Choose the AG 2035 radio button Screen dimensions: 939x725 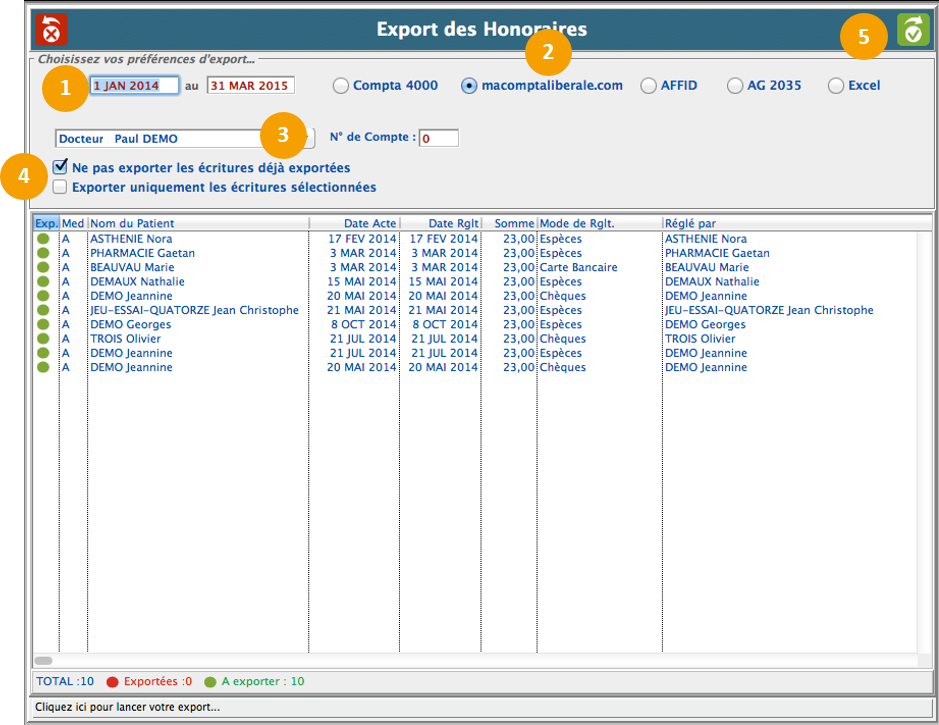(735, 86)
